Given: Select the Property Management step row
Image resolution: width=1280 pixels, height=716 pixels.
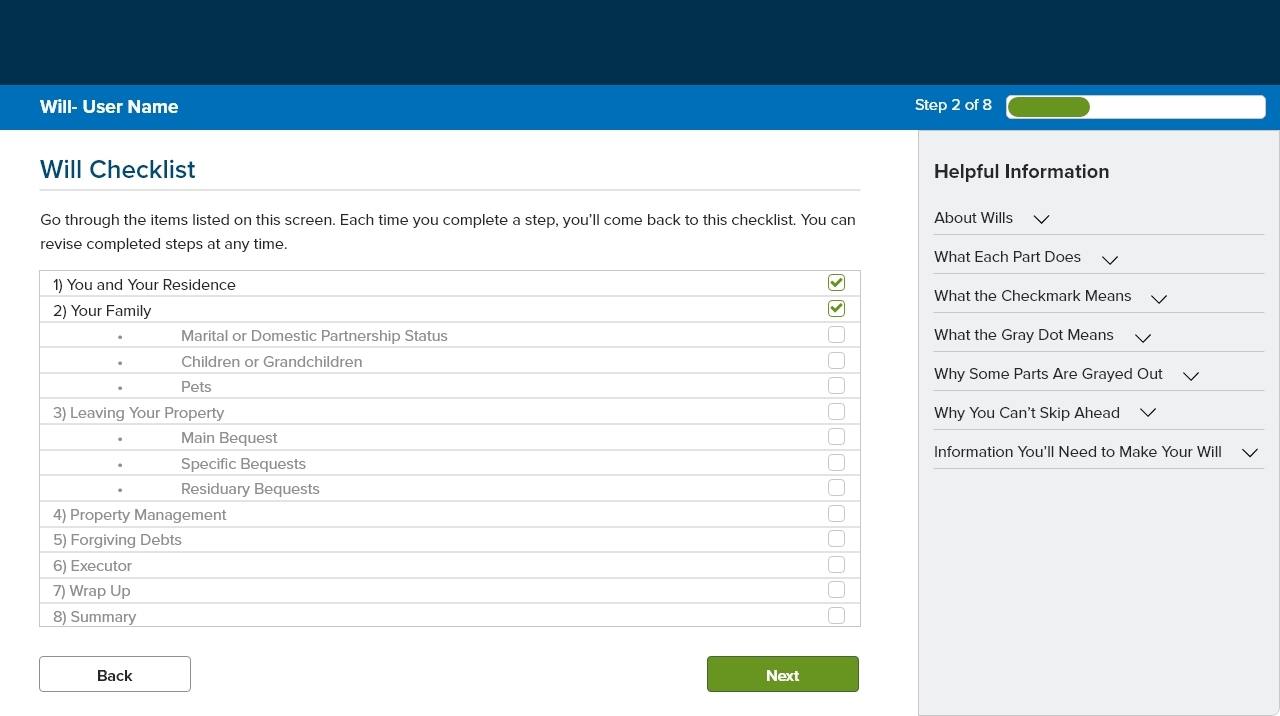Looking at the screenshot, I should (x=140, y=515).
